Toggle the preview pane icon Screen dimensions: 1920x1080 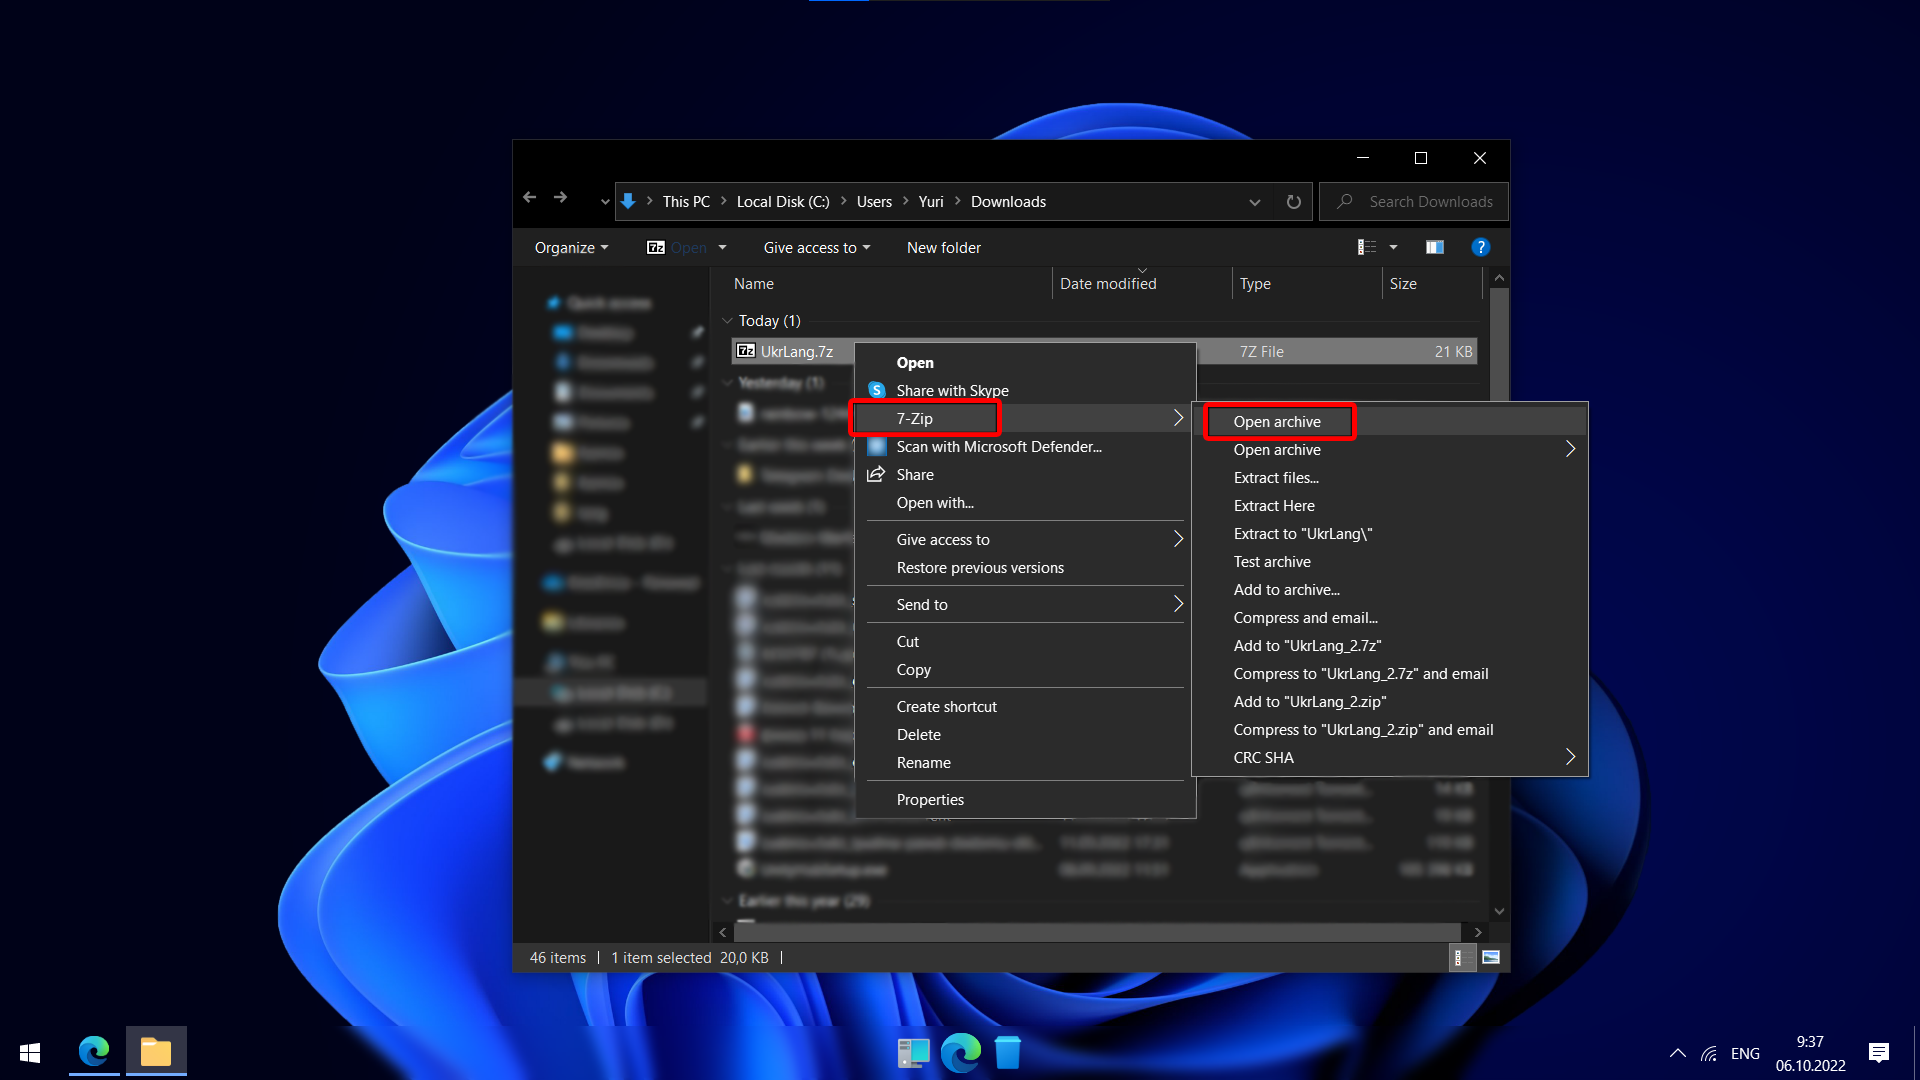[x=1434, y=247]
